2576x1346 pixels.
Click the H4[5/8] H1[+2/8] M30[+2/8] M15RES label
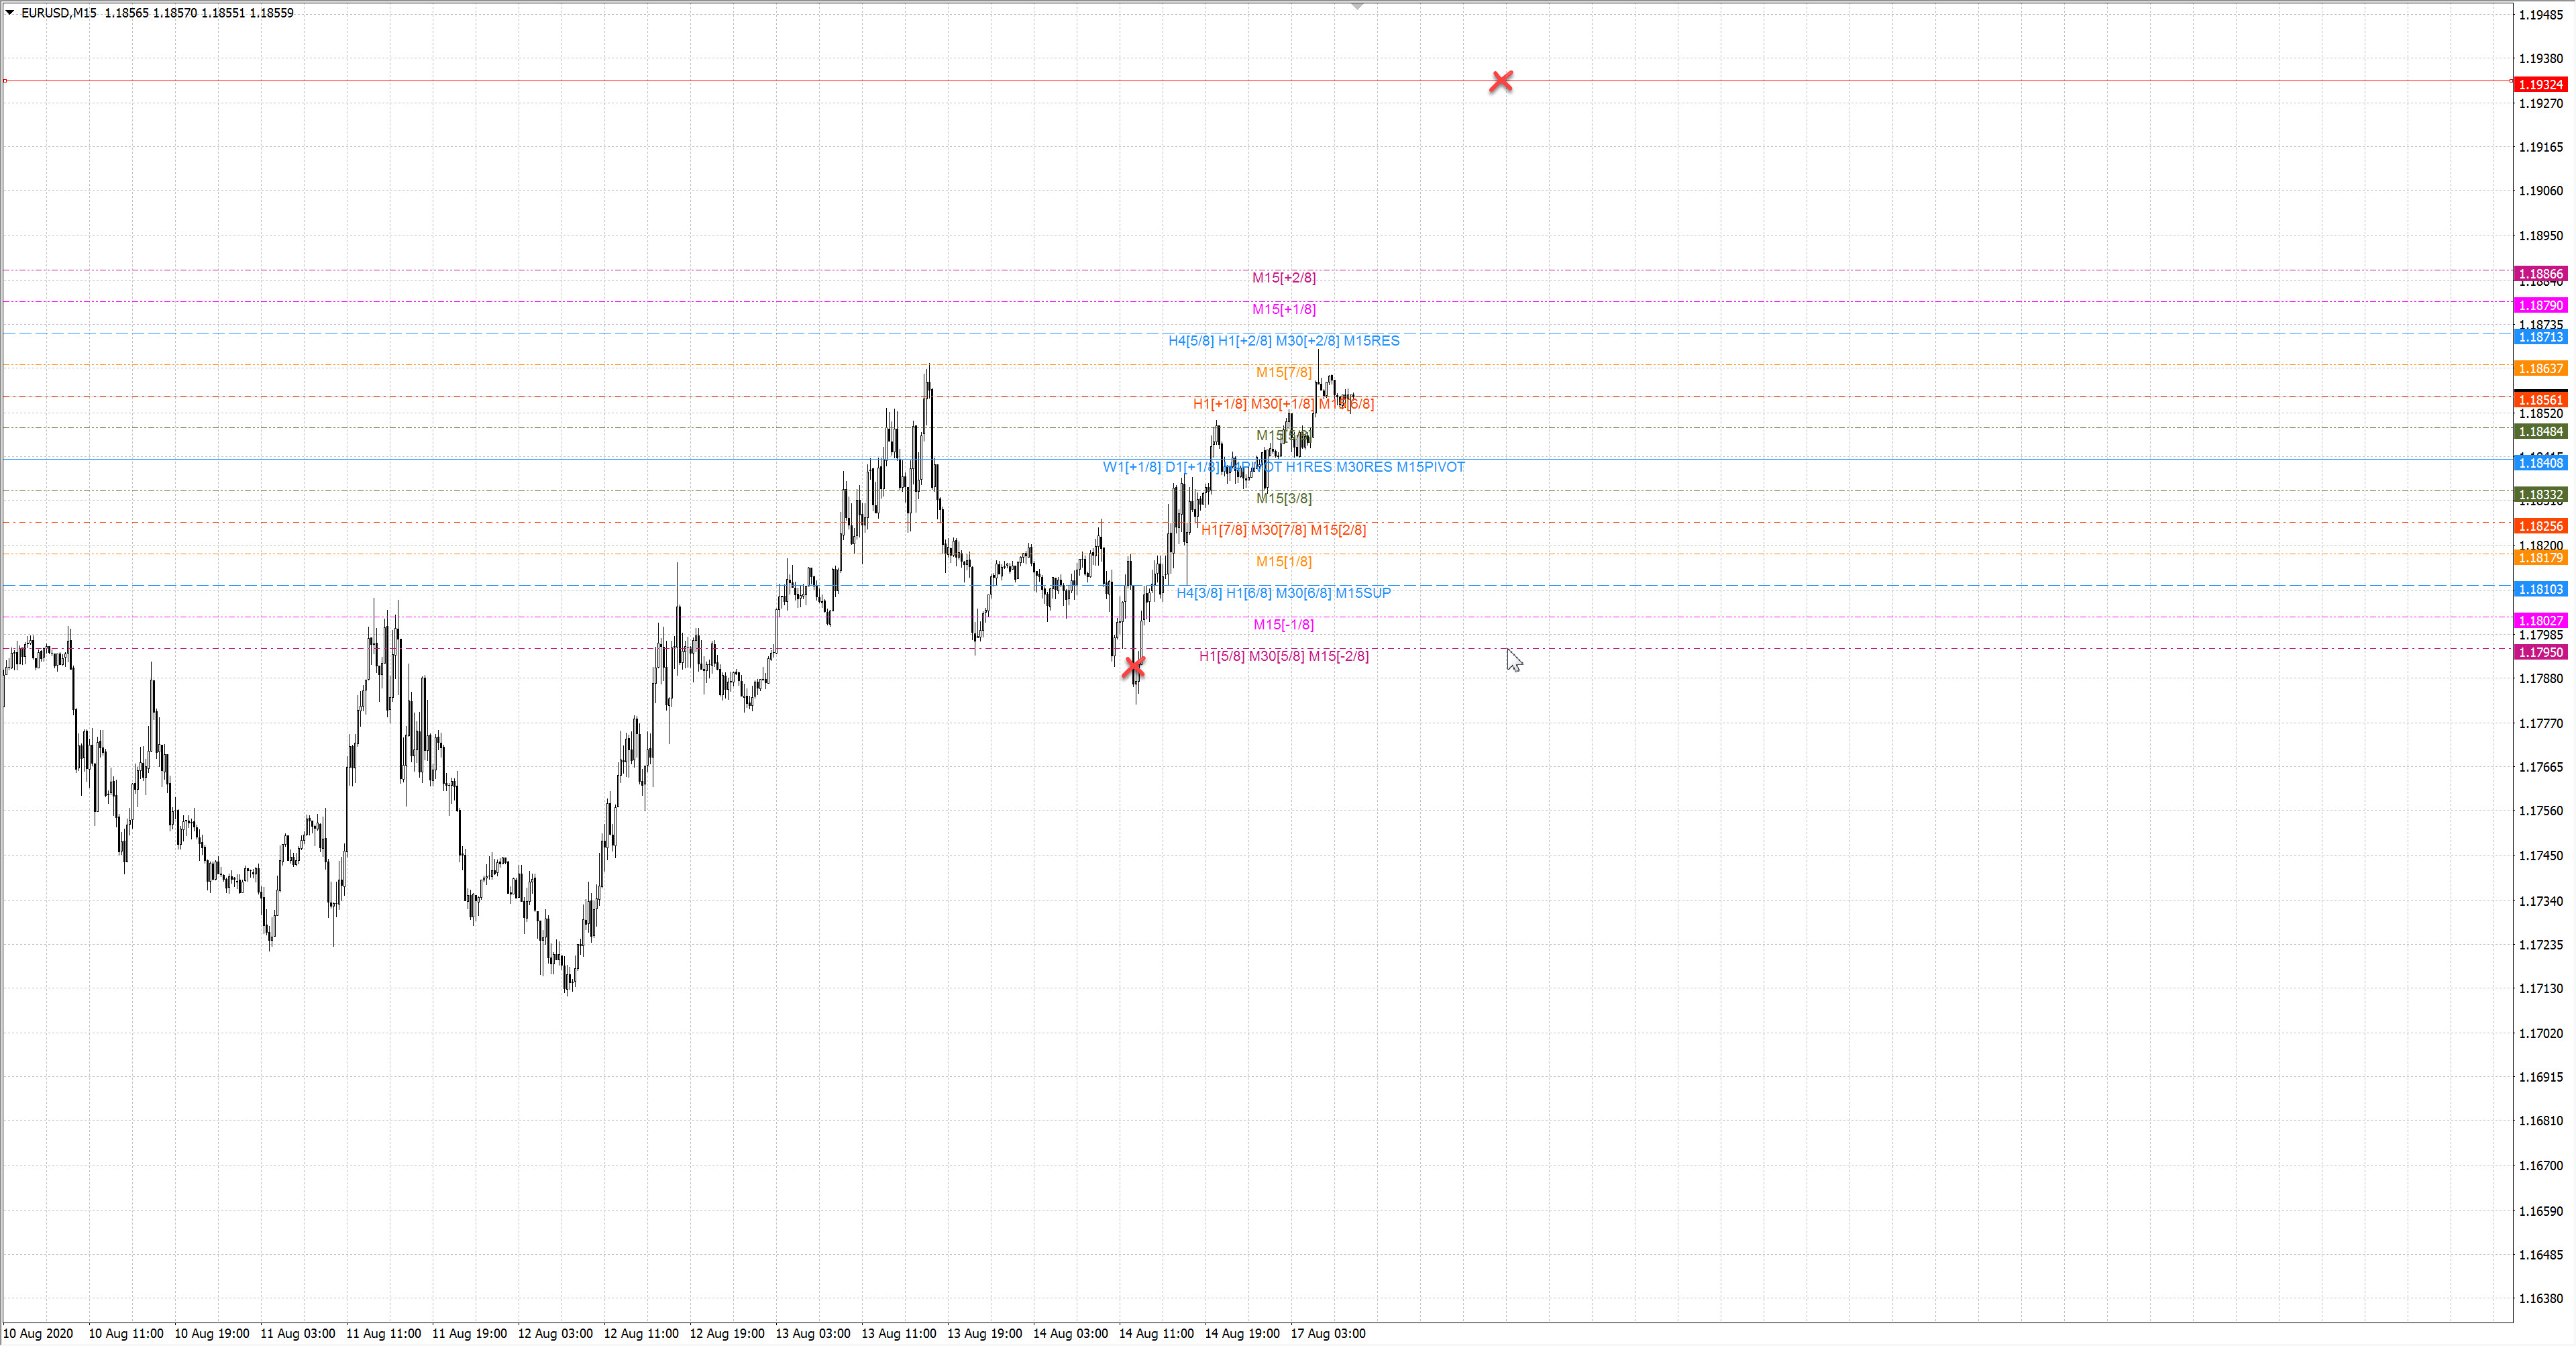1283,341
